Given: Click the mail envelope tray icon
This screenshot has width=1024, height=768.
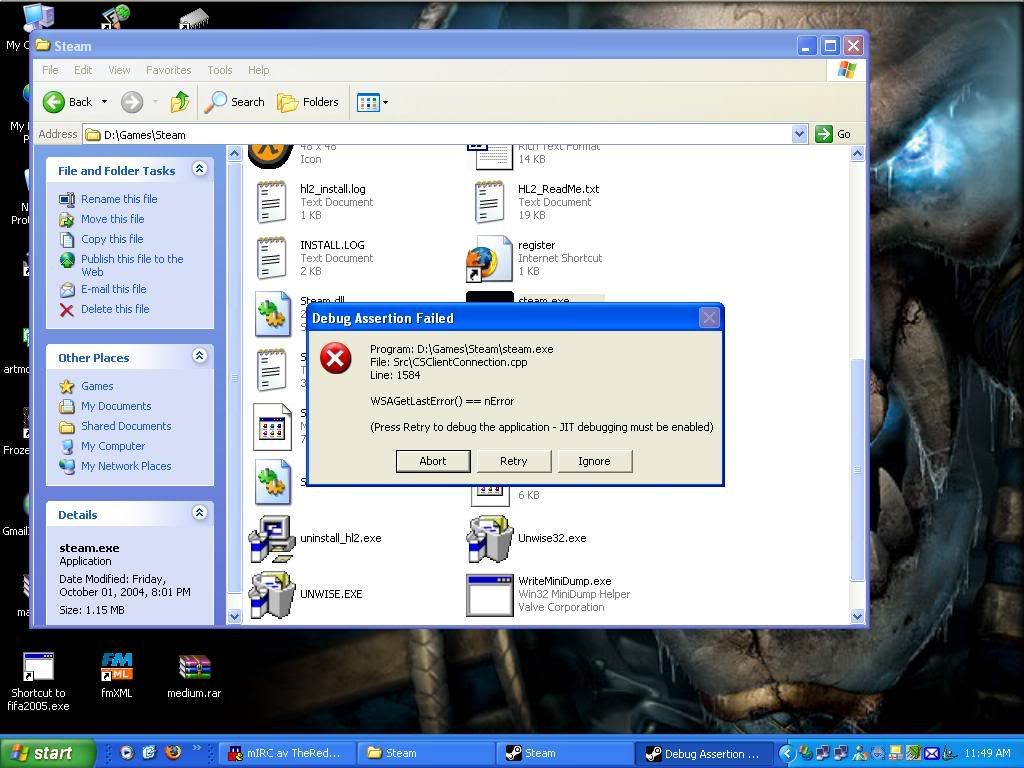Looking at the screenshot, I should click(x=932, y=753).
